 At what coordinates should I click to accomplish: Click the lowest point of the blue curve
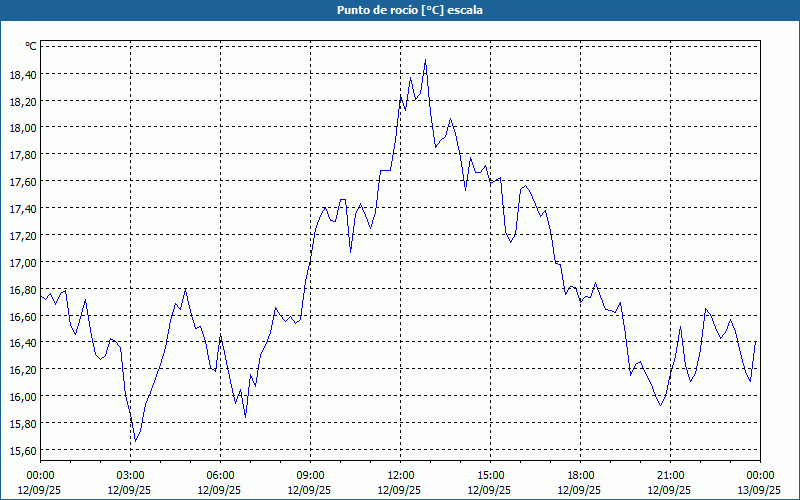click(134, 441)
